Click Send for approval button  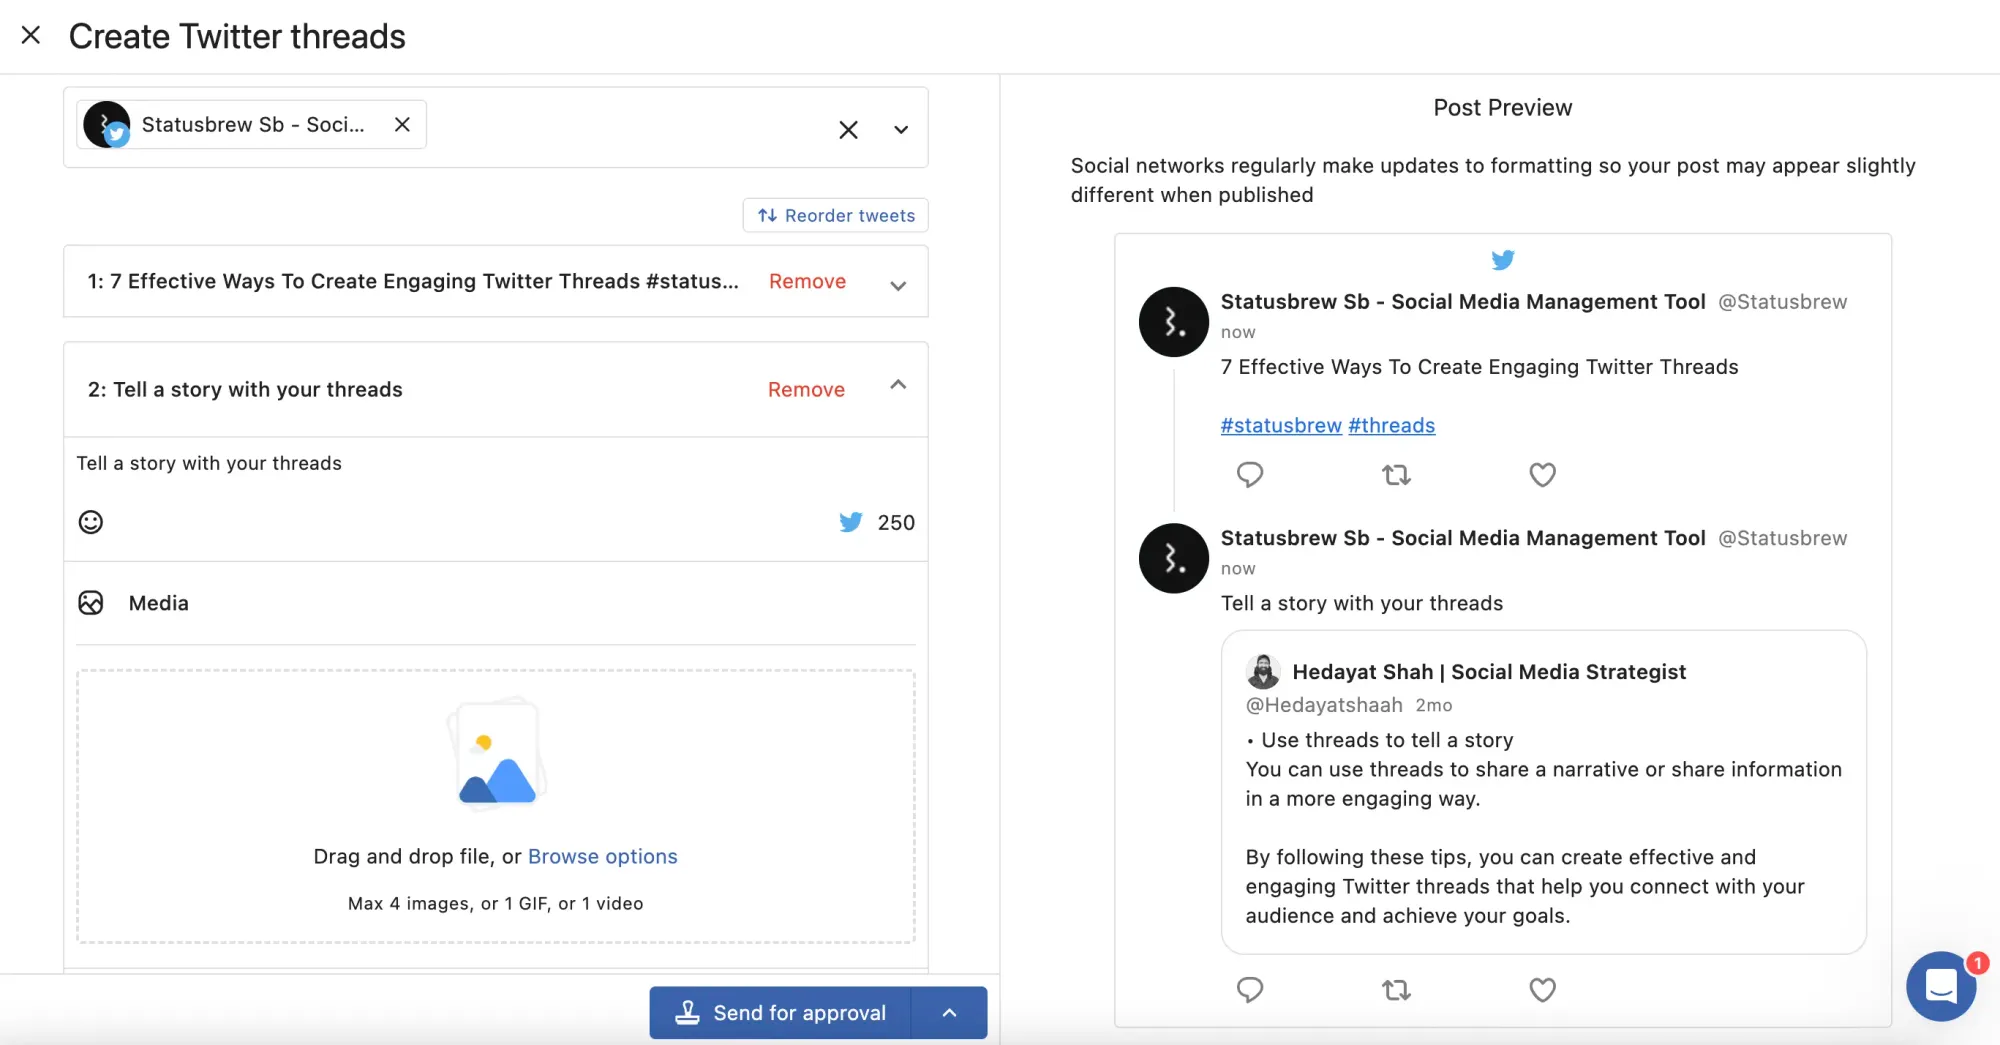pyautogui.click(x=781, y=1013)
